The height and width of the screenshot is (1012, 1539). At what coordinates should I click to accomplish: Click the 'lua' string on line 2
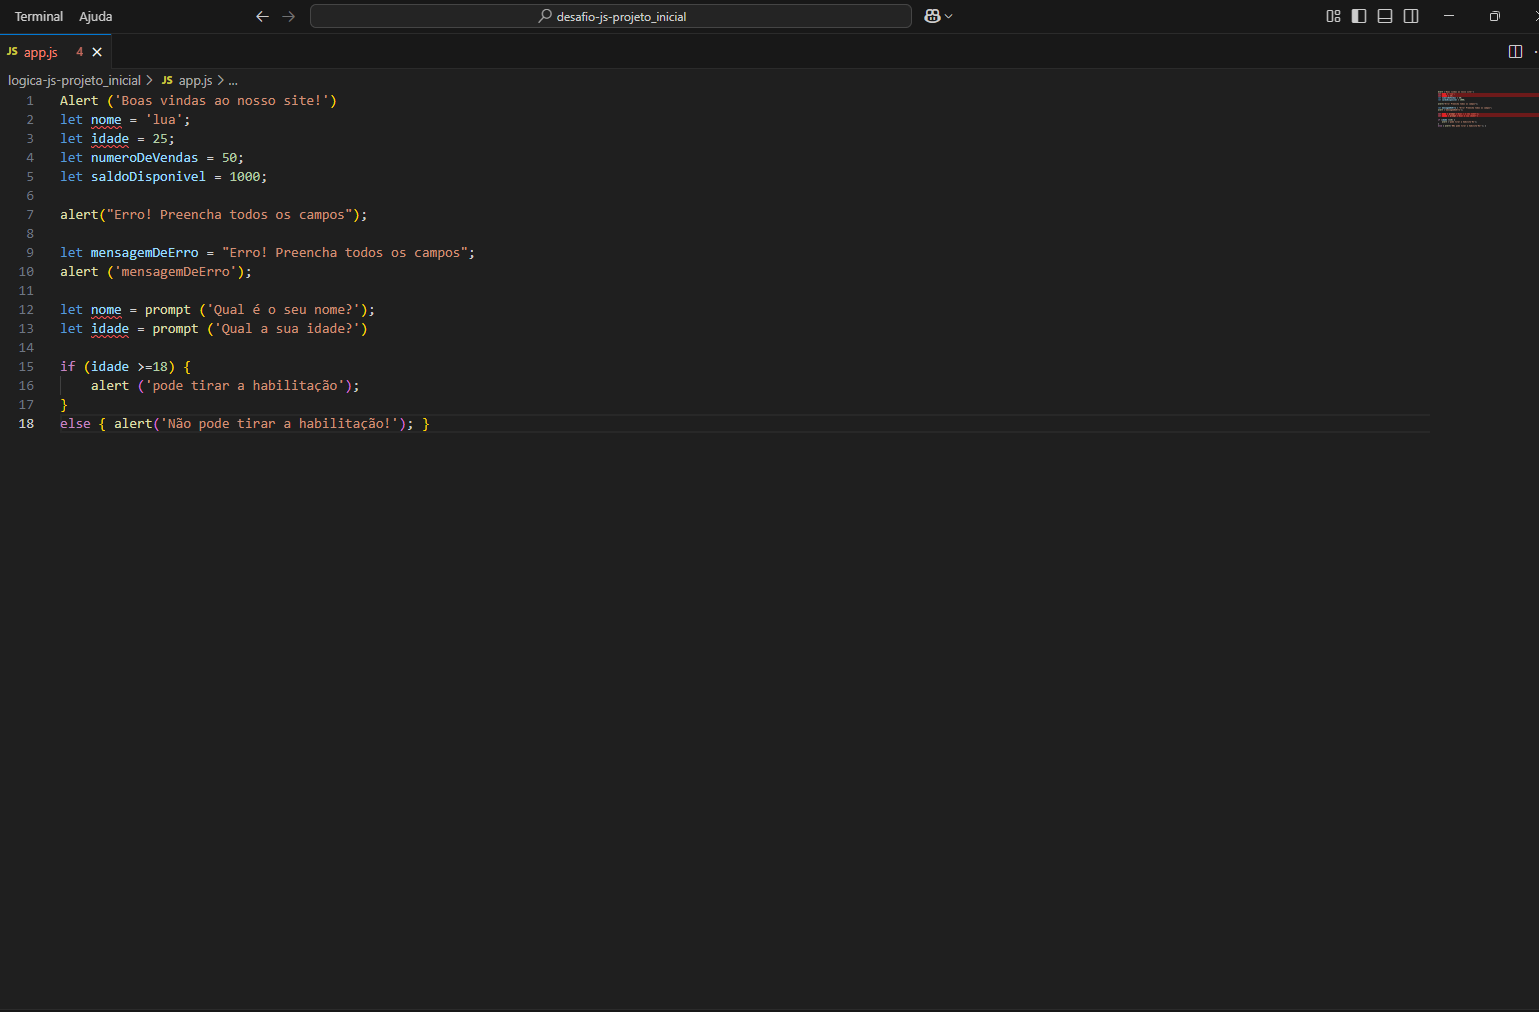(x=164, y=119)
